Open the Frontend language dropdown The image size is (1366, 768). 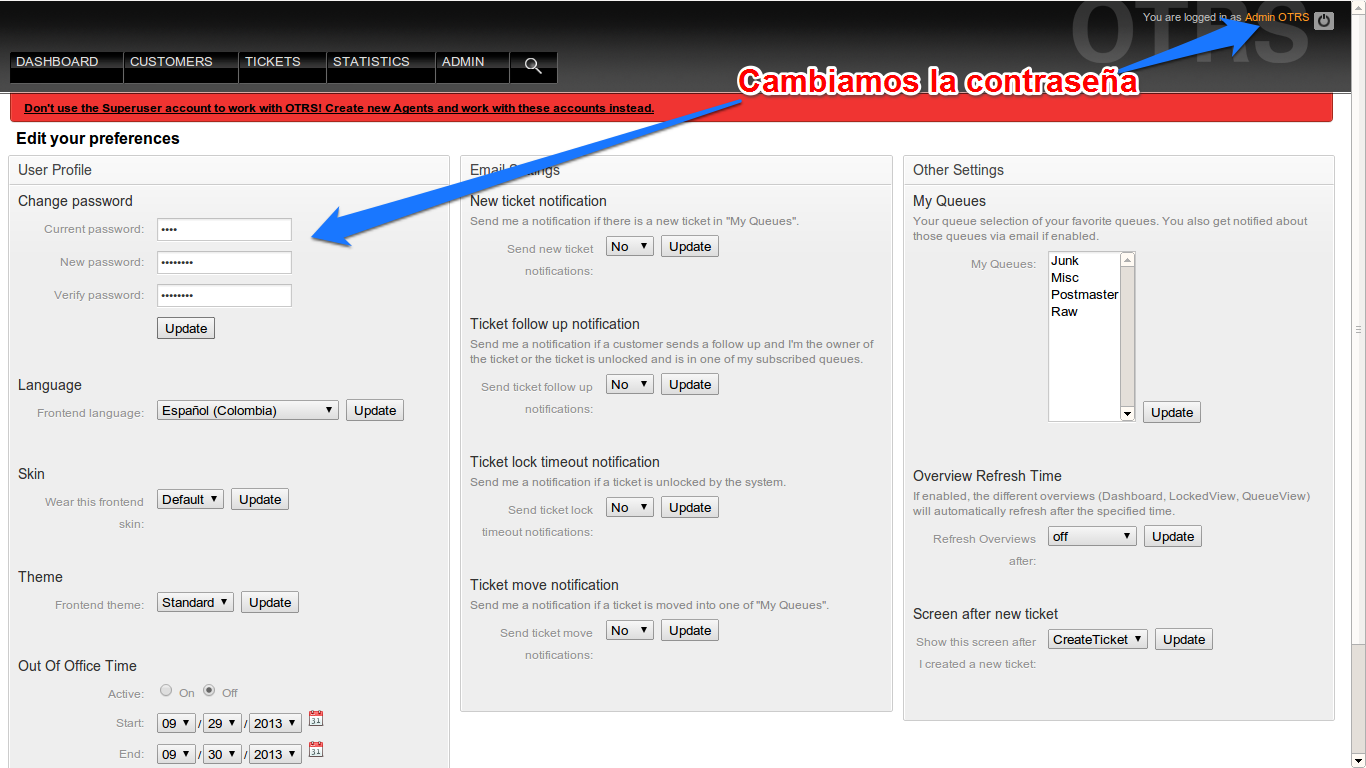point(246,409)
